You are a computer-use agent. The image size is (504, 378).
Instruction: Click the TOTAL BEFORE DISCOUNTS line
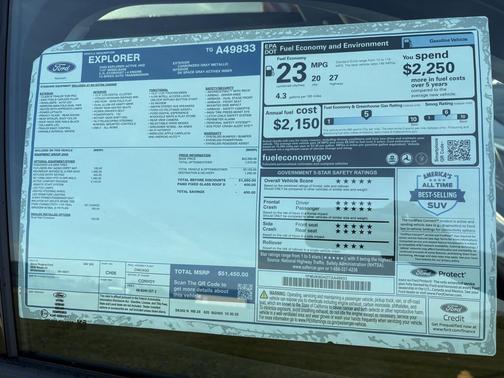(217, 180)
